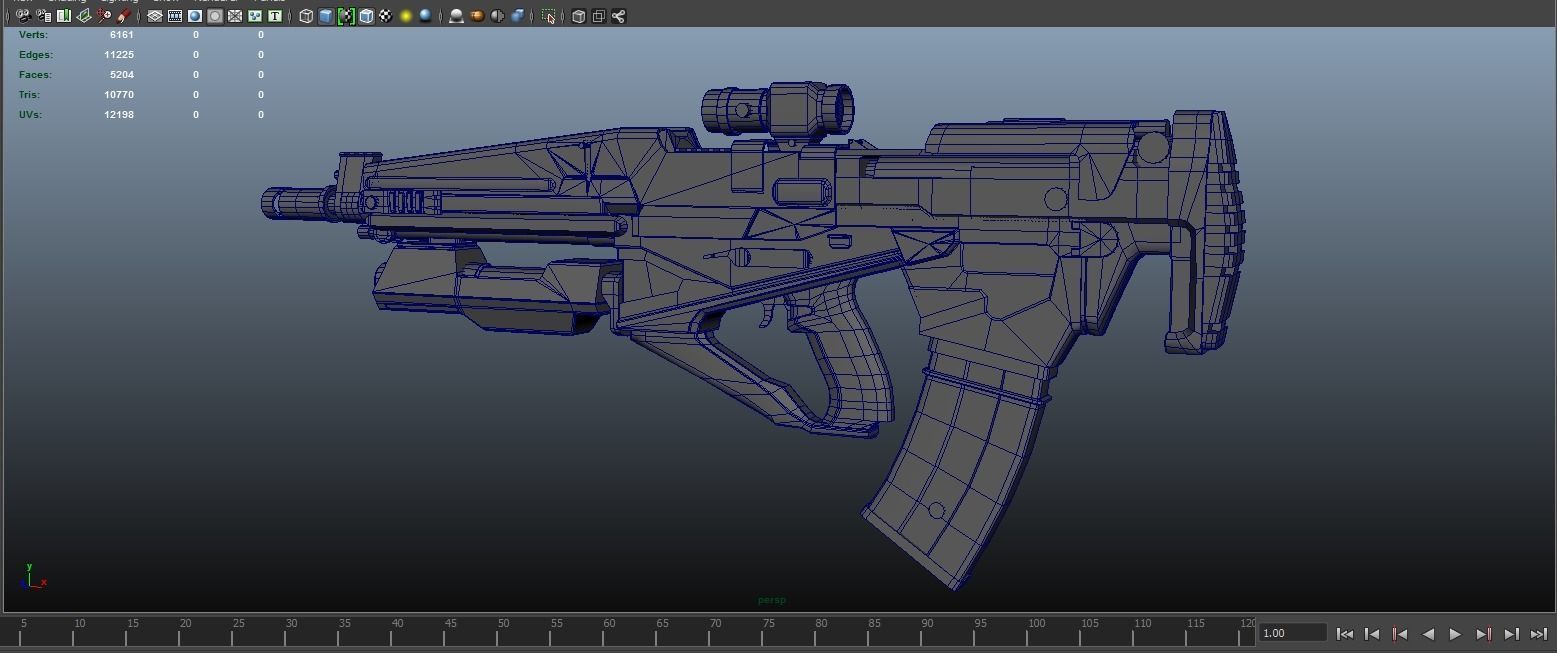This screenshot has height=653, width=1557.
Task: Go to end of playback range
Action: pyautogui.click(x=1539, y=634)
